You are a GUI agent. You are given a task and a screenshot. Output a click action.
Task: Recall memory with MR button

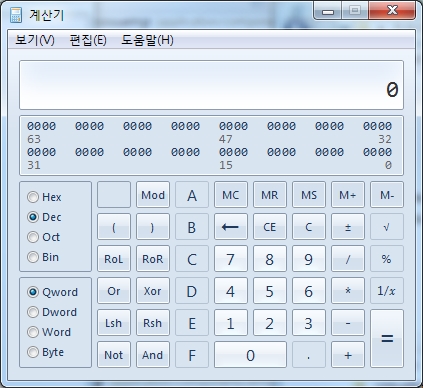pos(270,195)
